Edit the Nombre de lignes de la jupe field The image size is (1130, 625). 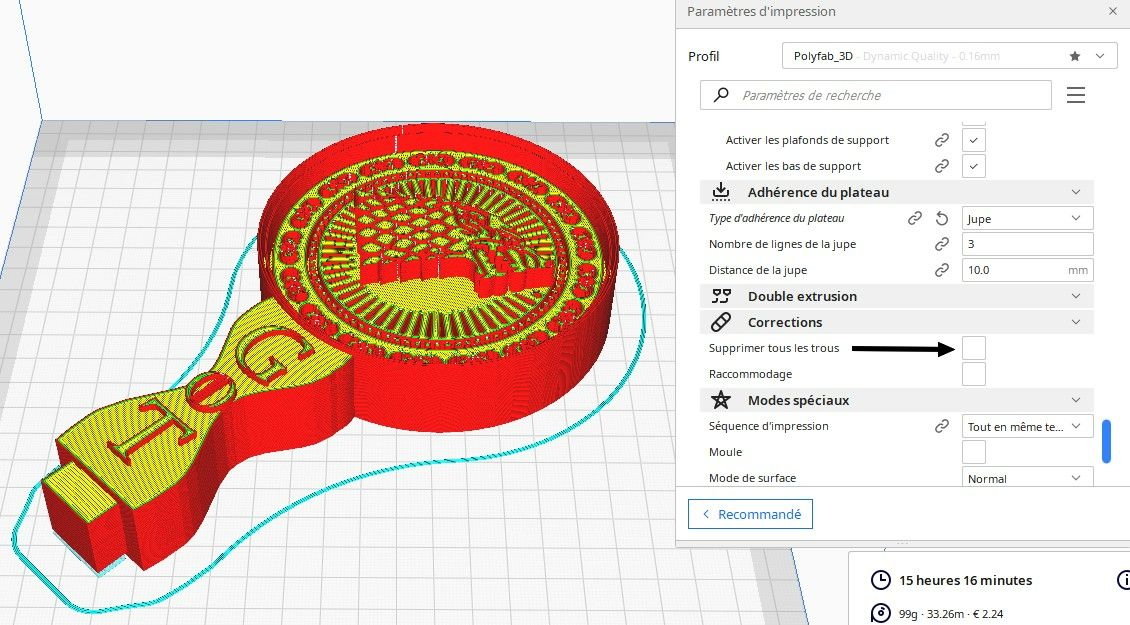1027,244
